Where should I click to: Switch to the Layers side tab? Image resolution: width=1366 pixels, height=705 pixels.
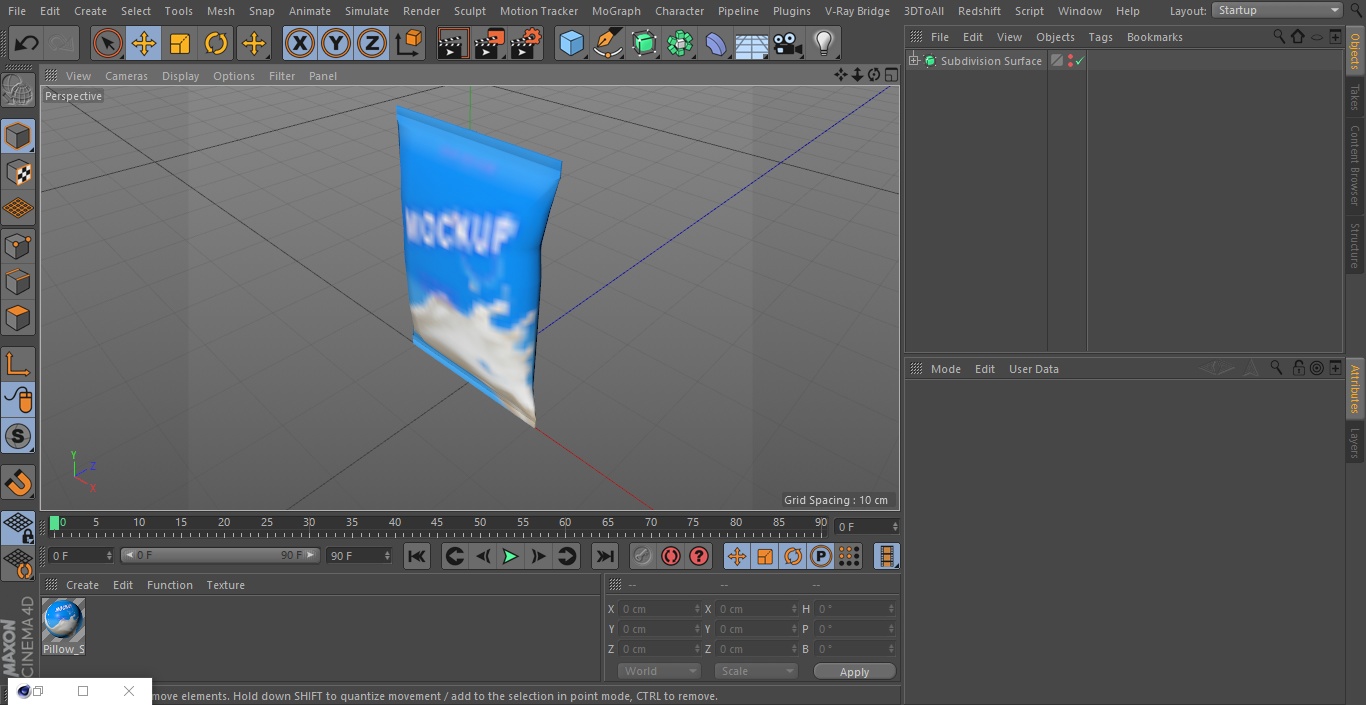click(1355, 442)
